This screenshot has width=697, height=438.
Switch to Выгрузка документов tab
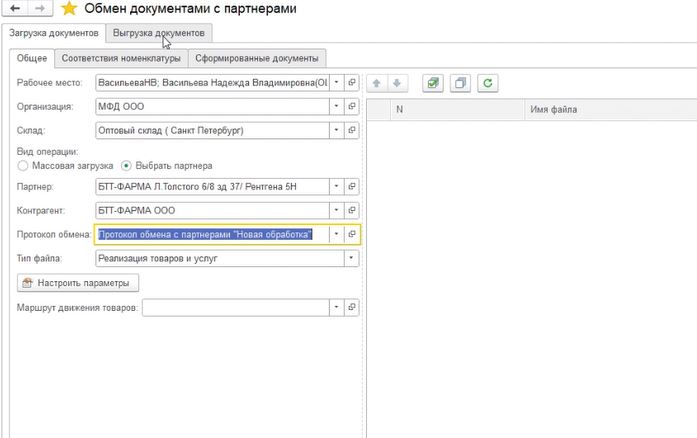click(x=159, y=33)
